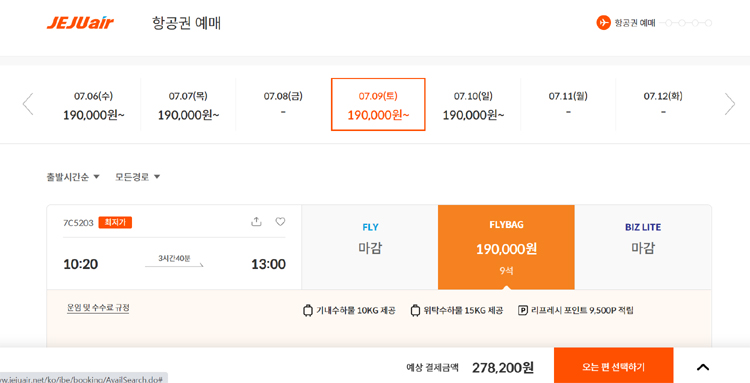750x383 pixels.
Task: Choose the FLY fare option
Action: tap(370, 247)
